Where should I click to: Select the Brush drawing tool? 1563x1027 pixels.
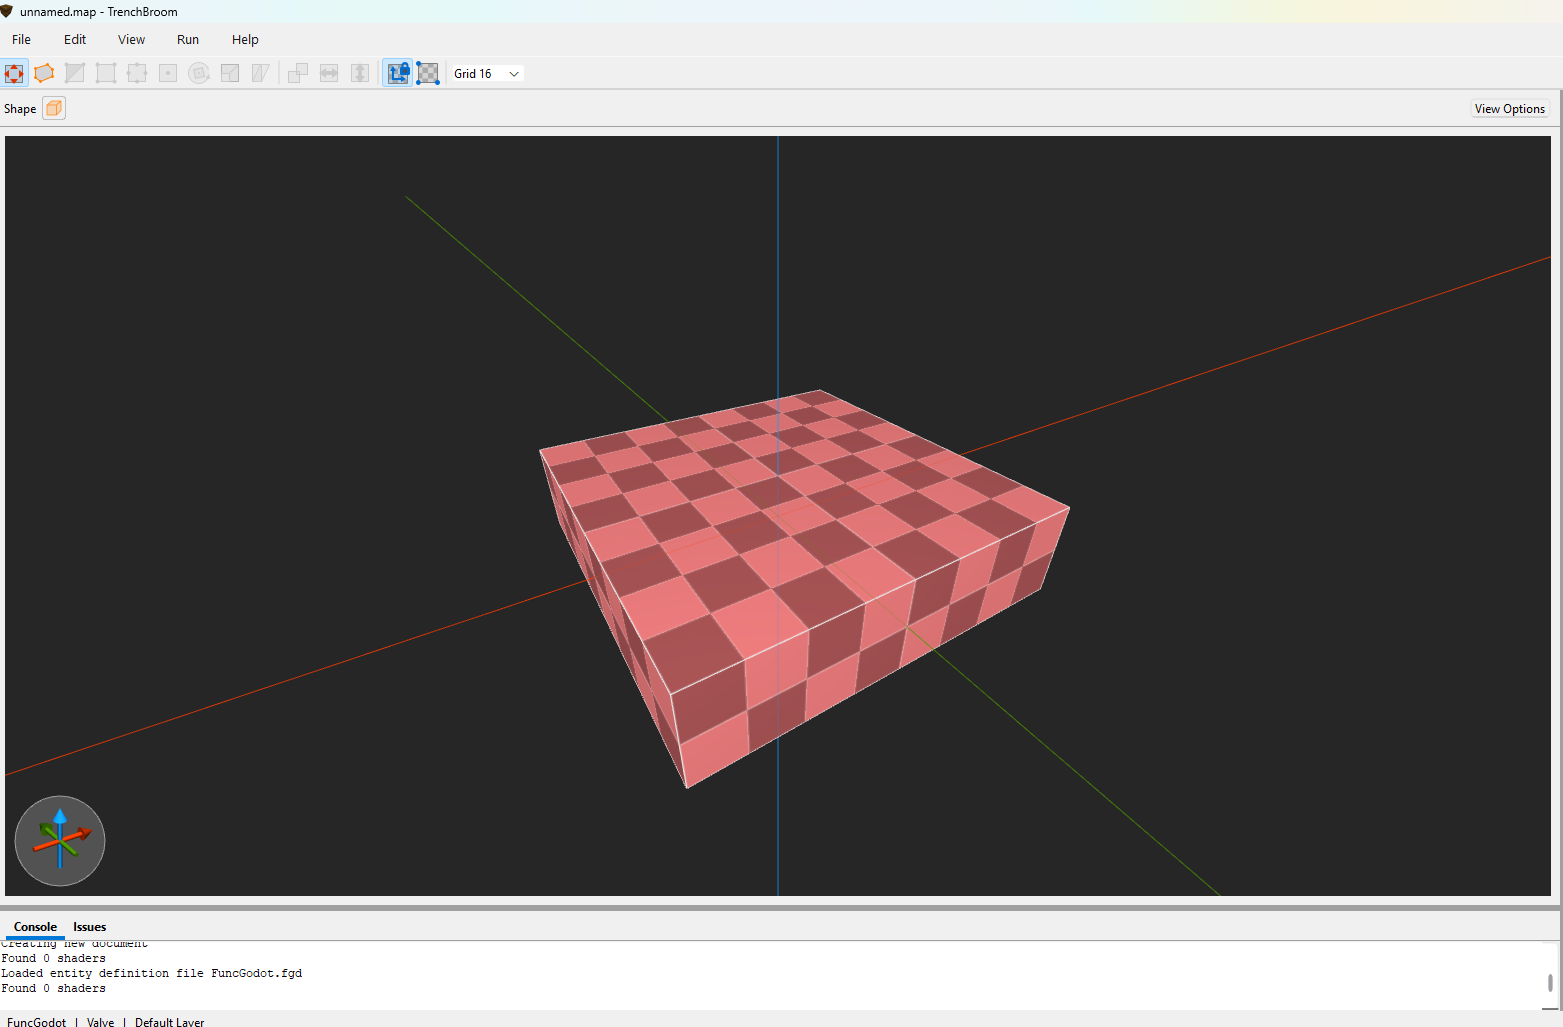14,73
